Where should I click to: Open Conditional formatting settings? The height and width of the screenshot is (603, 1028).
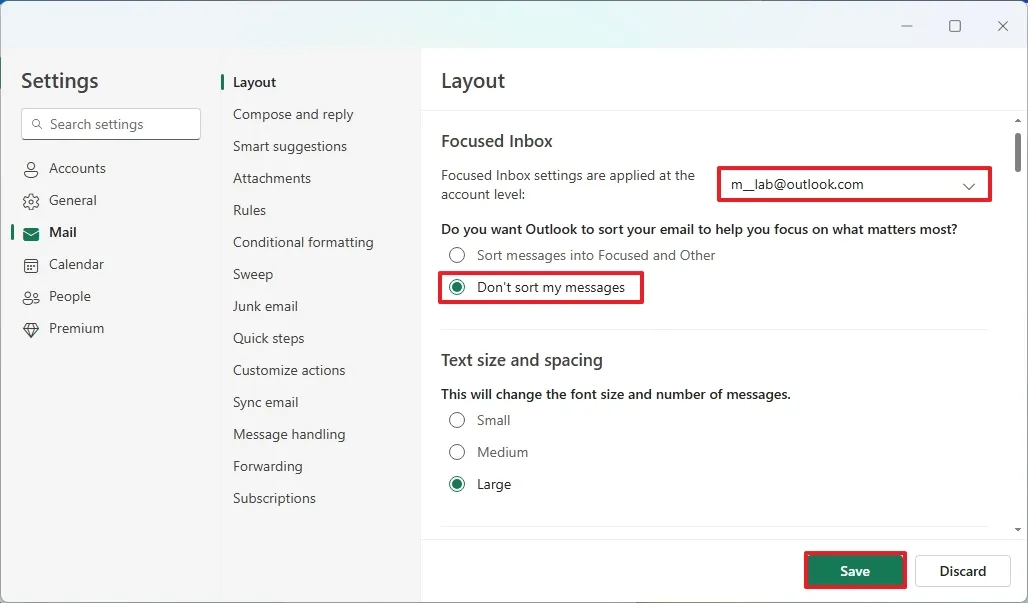tap(303, 242)
